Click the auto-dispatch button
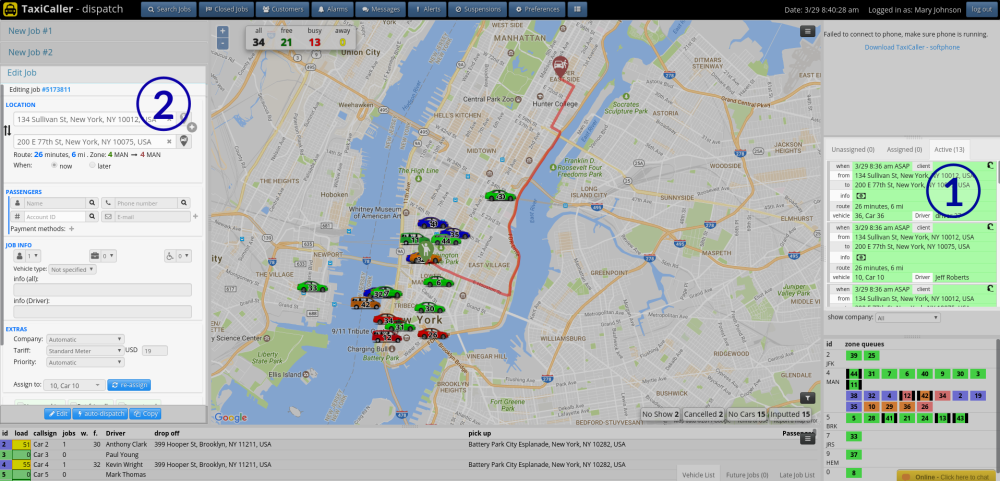This screenshot has height=481, width=1000. click(100, 413)
